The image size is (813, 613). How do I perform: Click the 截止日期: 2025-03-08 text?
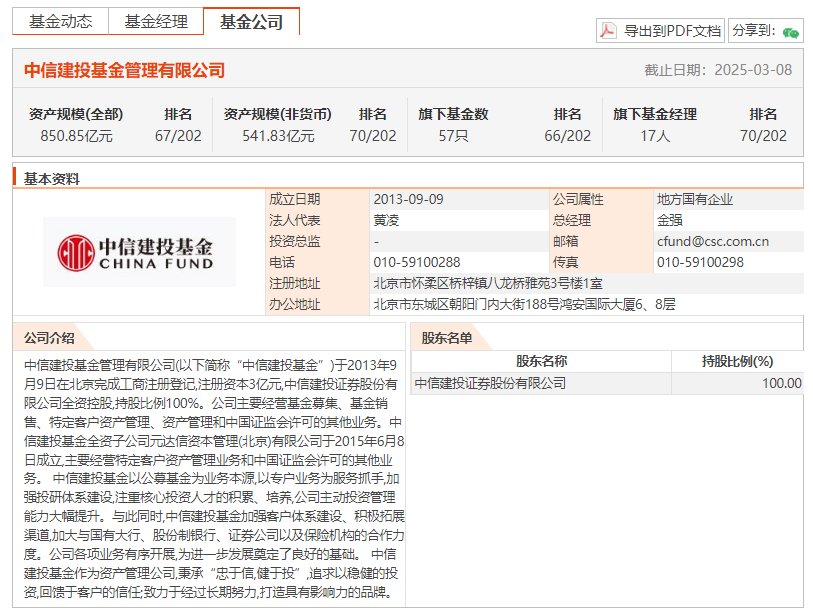point(718,70)
